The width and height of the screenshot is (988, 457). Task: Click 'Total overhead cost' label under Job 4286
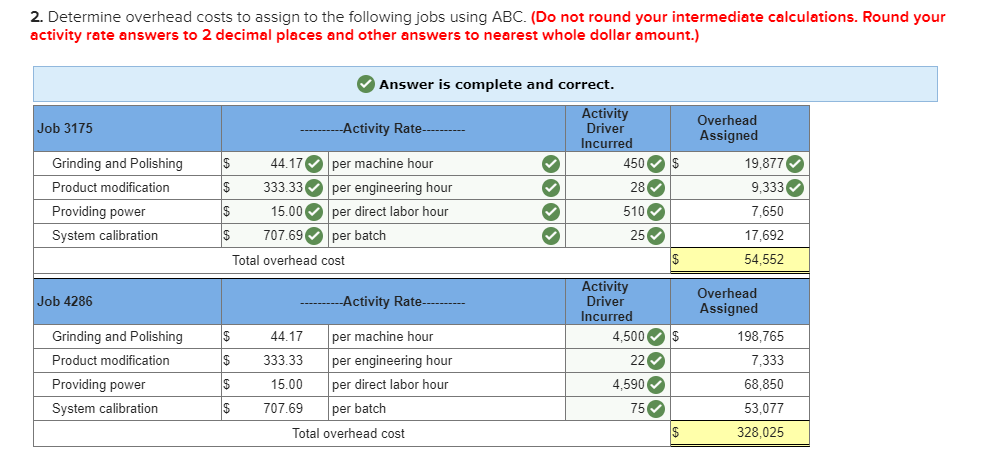point(348,434)
